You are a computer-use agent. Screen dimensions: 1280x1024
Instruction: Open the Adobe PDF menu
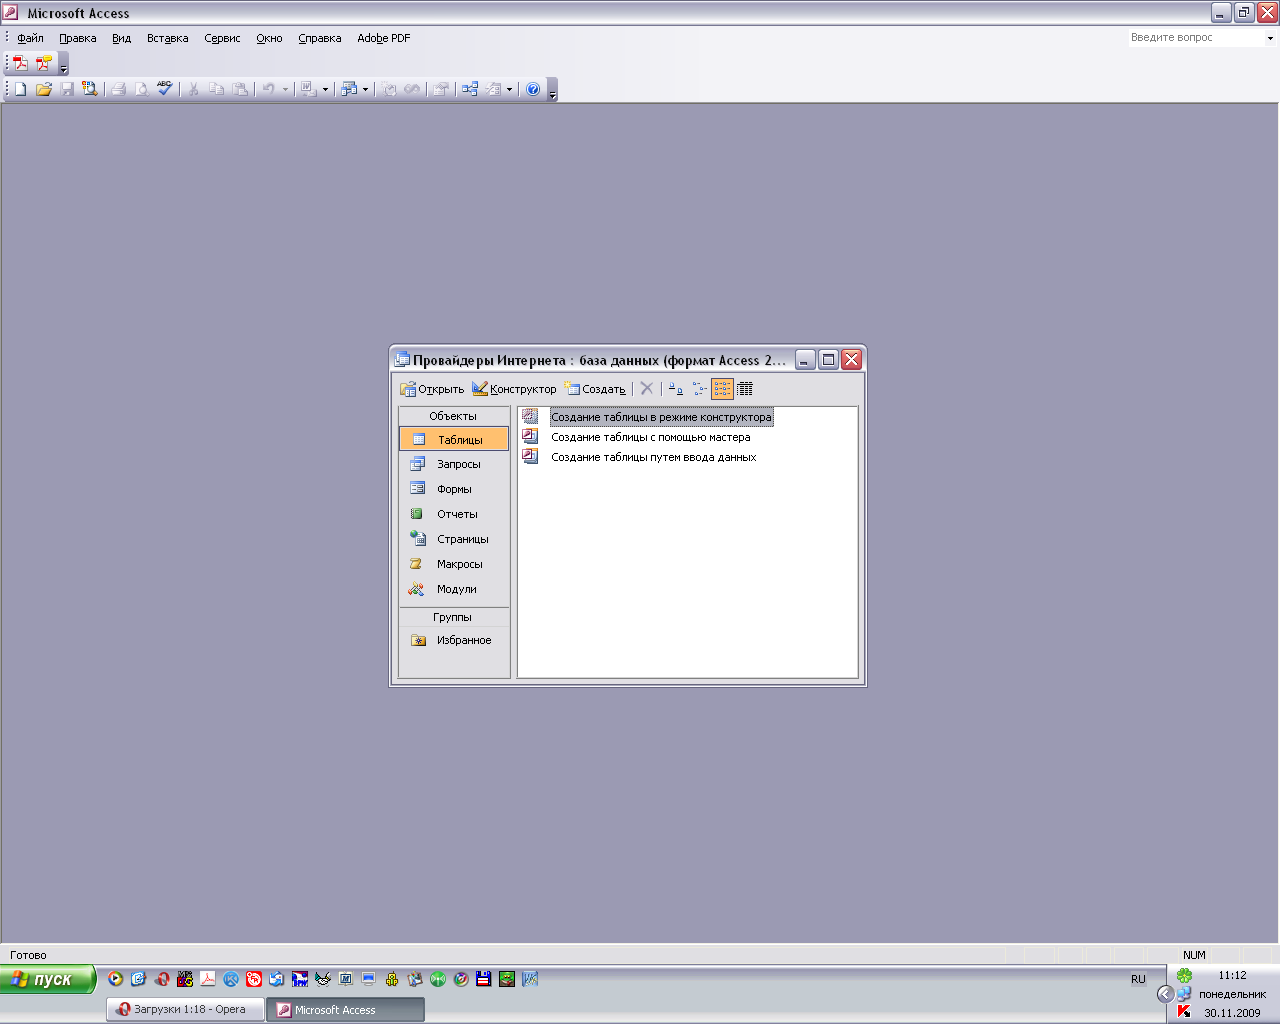pyautogui.click(x=383, y=38)
